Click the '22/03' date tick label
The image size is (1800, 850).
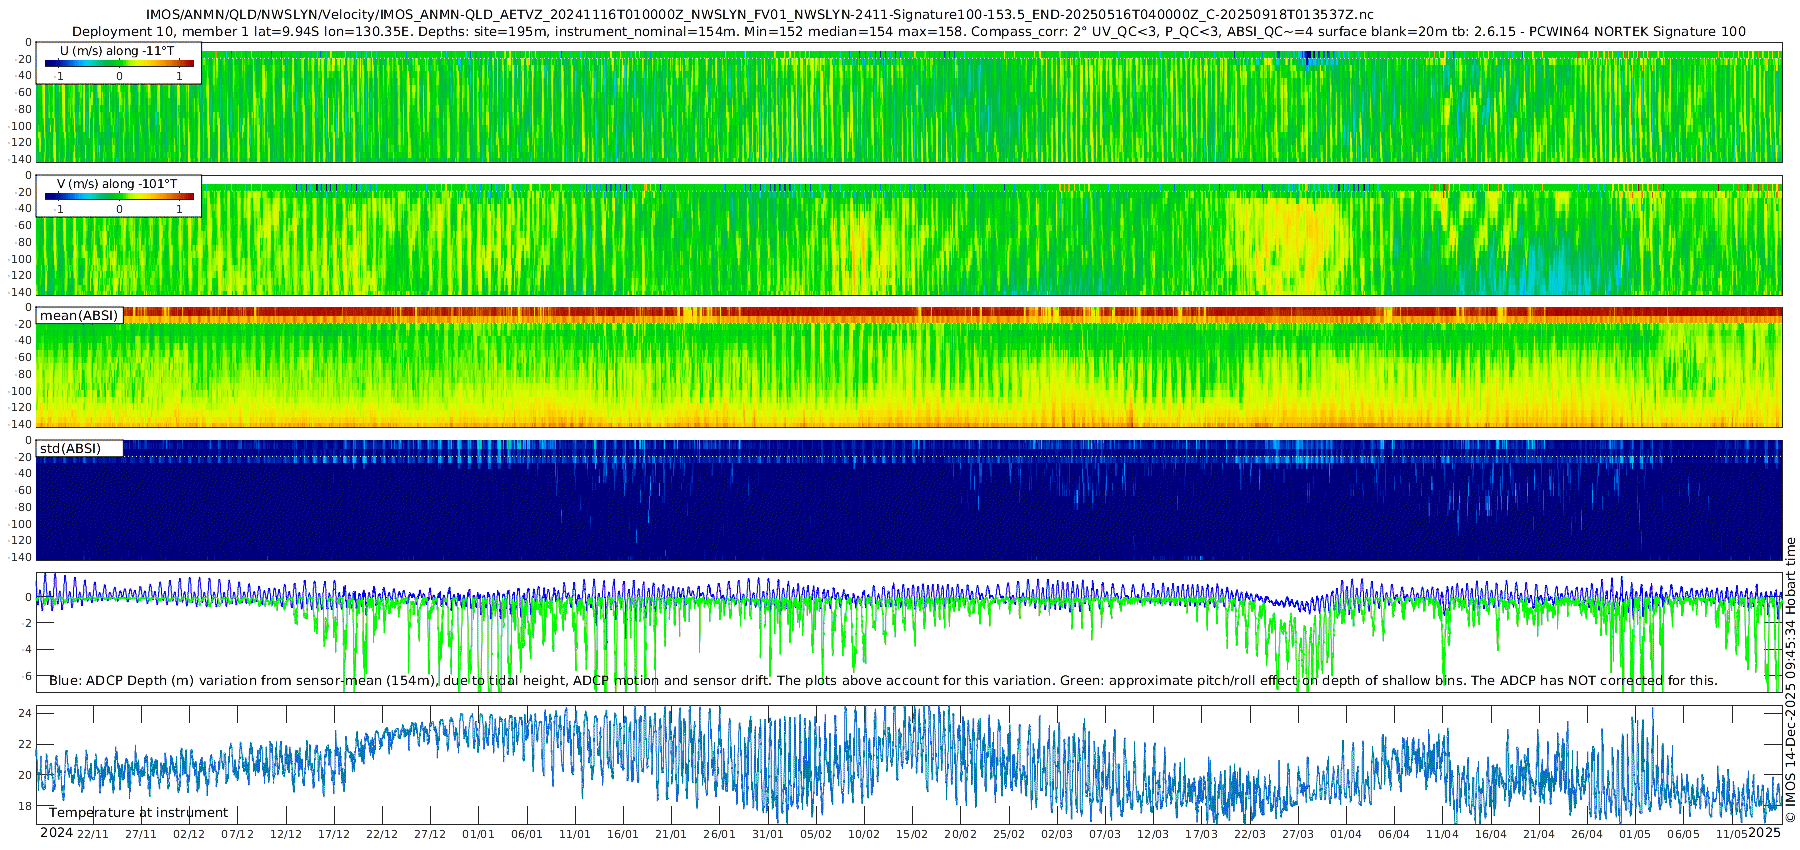point(1250,834)
